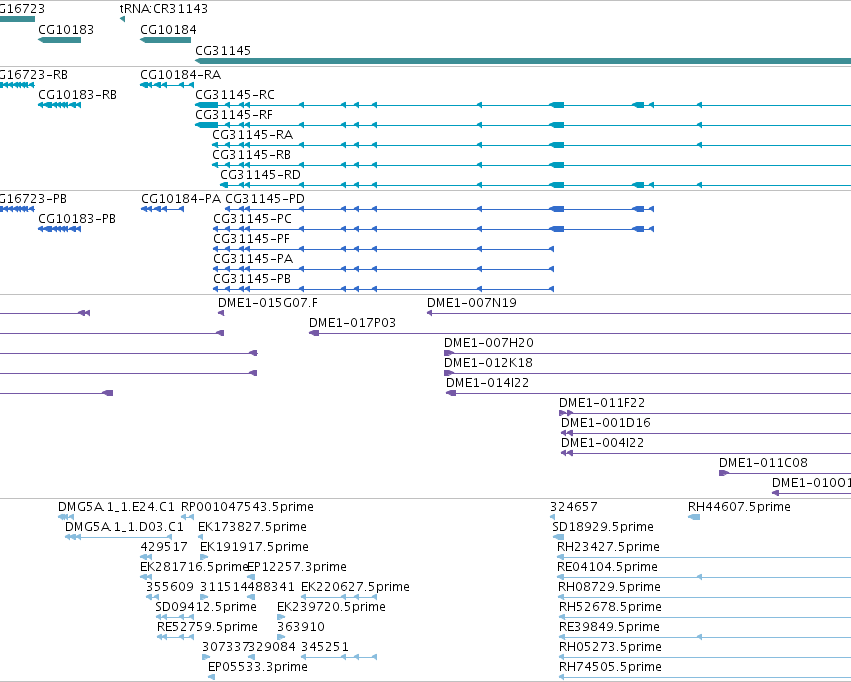Click EST label RH52678.5prime
Image resolution: width=851 pixels, height=682 pixels.
click(x=611, y=607)
